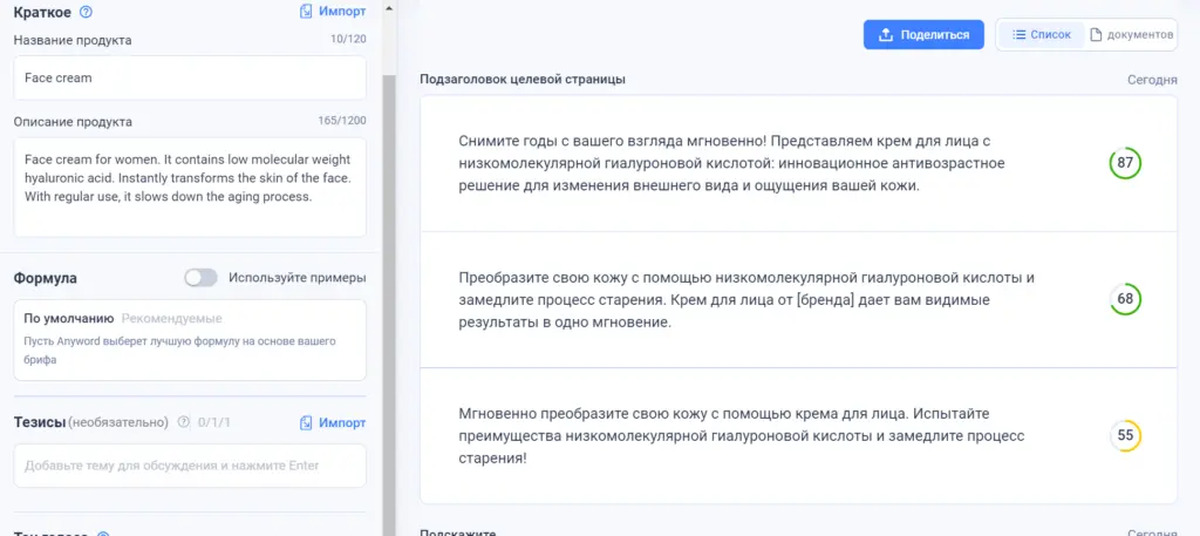Click the score 87 circle indicator
The height and width of the screenshot is (536, 1200).
[1125, 163]
